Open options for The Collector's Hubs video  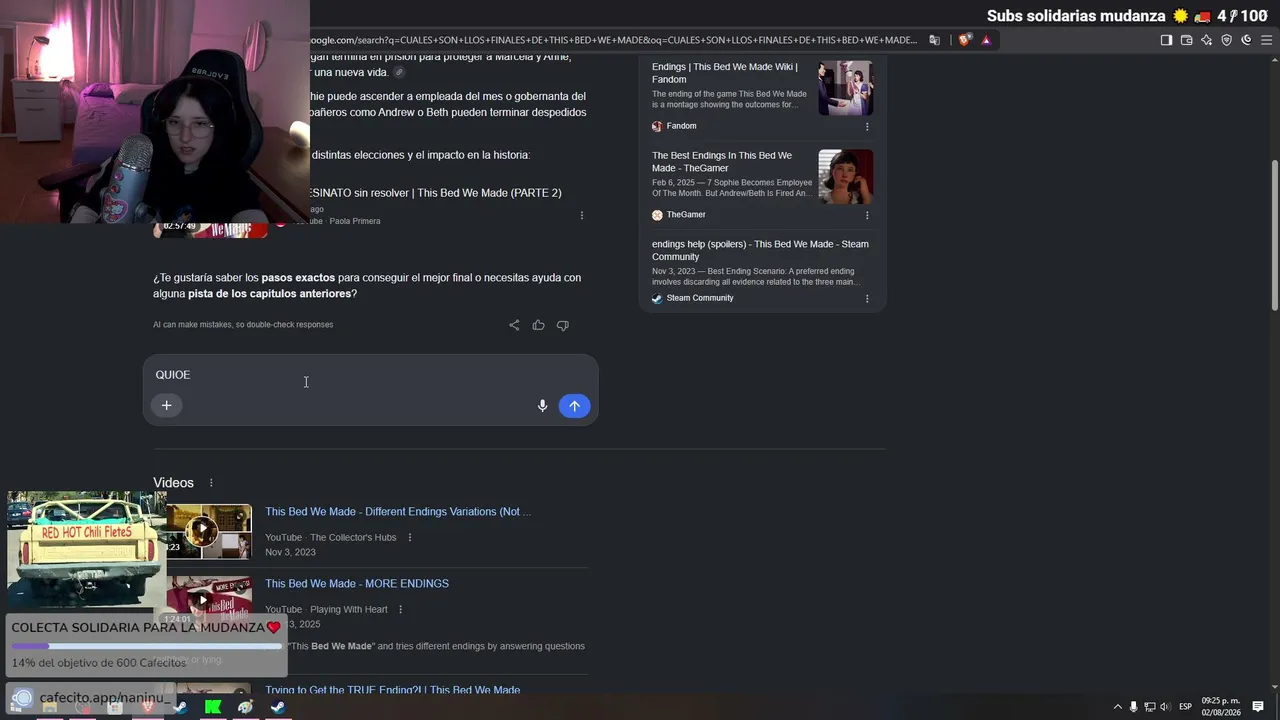coord(409,538)
